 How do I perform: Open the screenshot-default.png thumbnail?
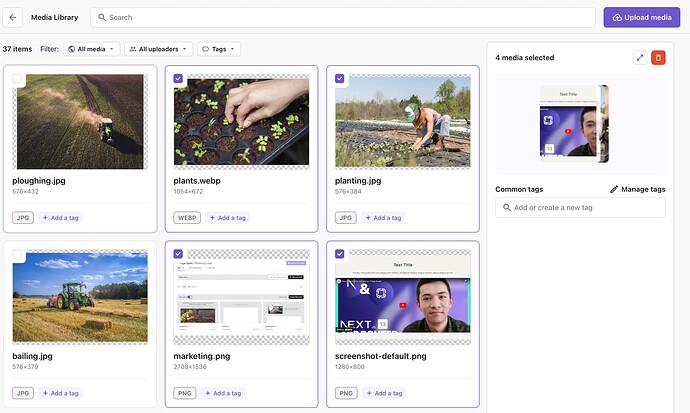point(403,297)
